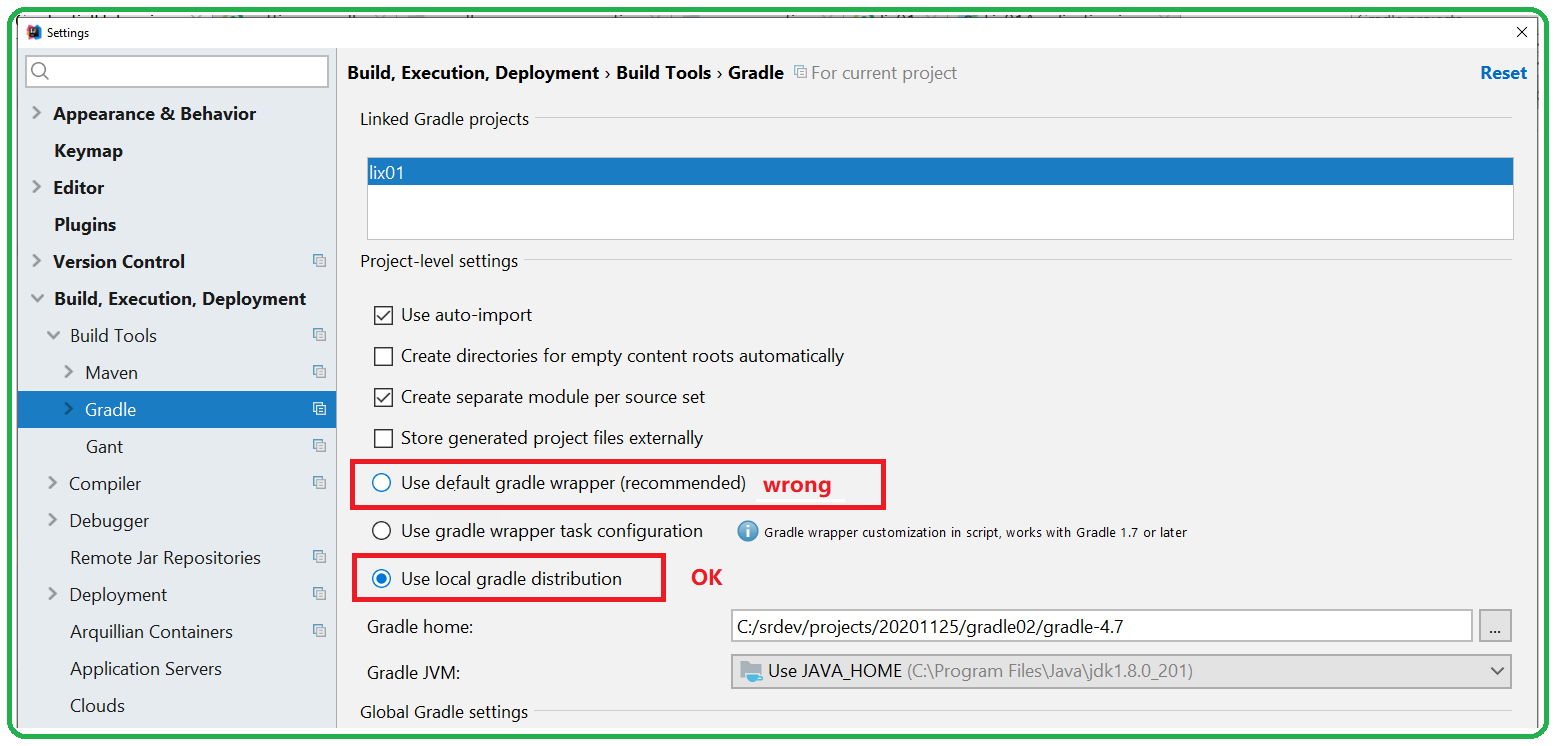
Task: Open Keymap settings page
Action: tap(88, 151)
